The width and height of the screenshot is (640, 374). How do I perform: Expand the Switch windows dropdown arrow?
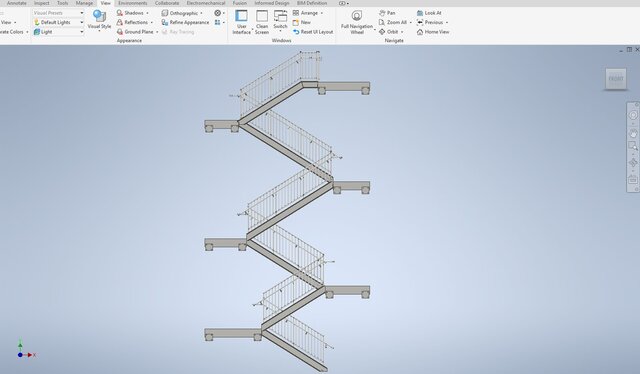[x=280, y=31]
